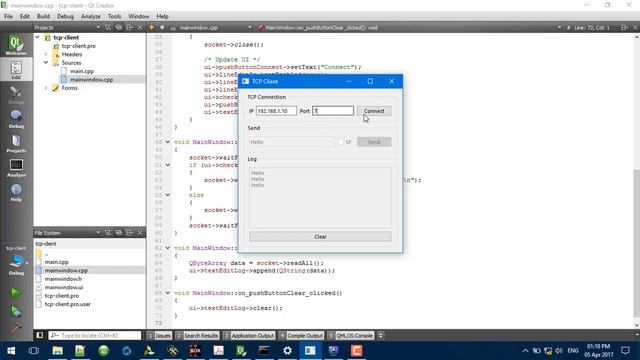Collapse the Sources folder

(46, 62)
